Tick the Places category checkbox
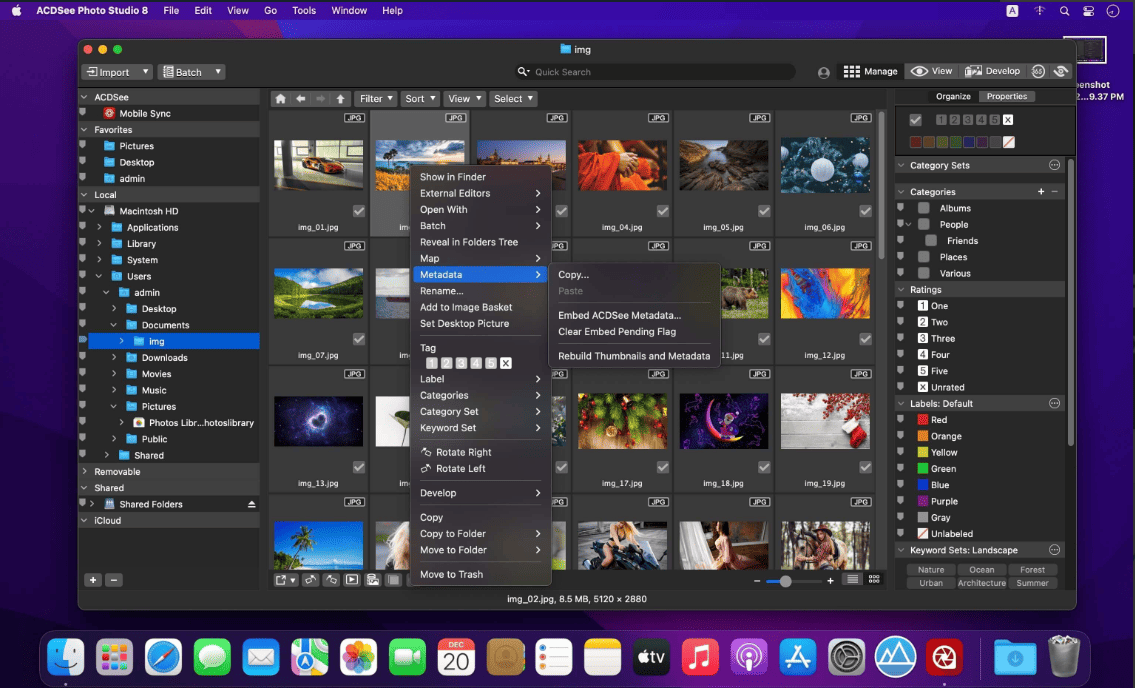 [924, 257]
